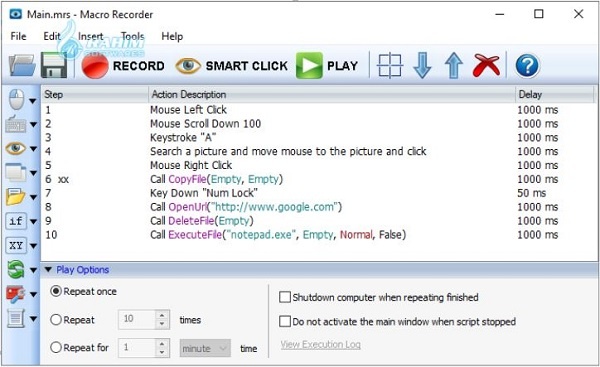
Task: Click the Repeat for duration number field
Action: tap(137, 348)
